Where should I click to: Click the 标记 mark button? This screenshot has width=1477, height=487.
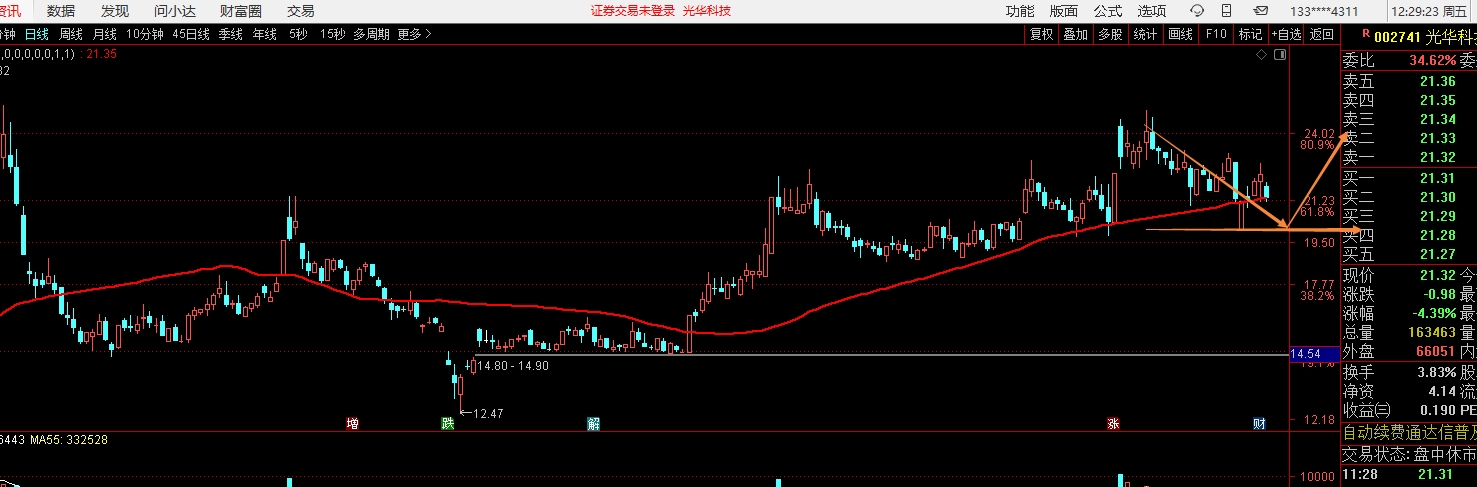point(1251,34)
